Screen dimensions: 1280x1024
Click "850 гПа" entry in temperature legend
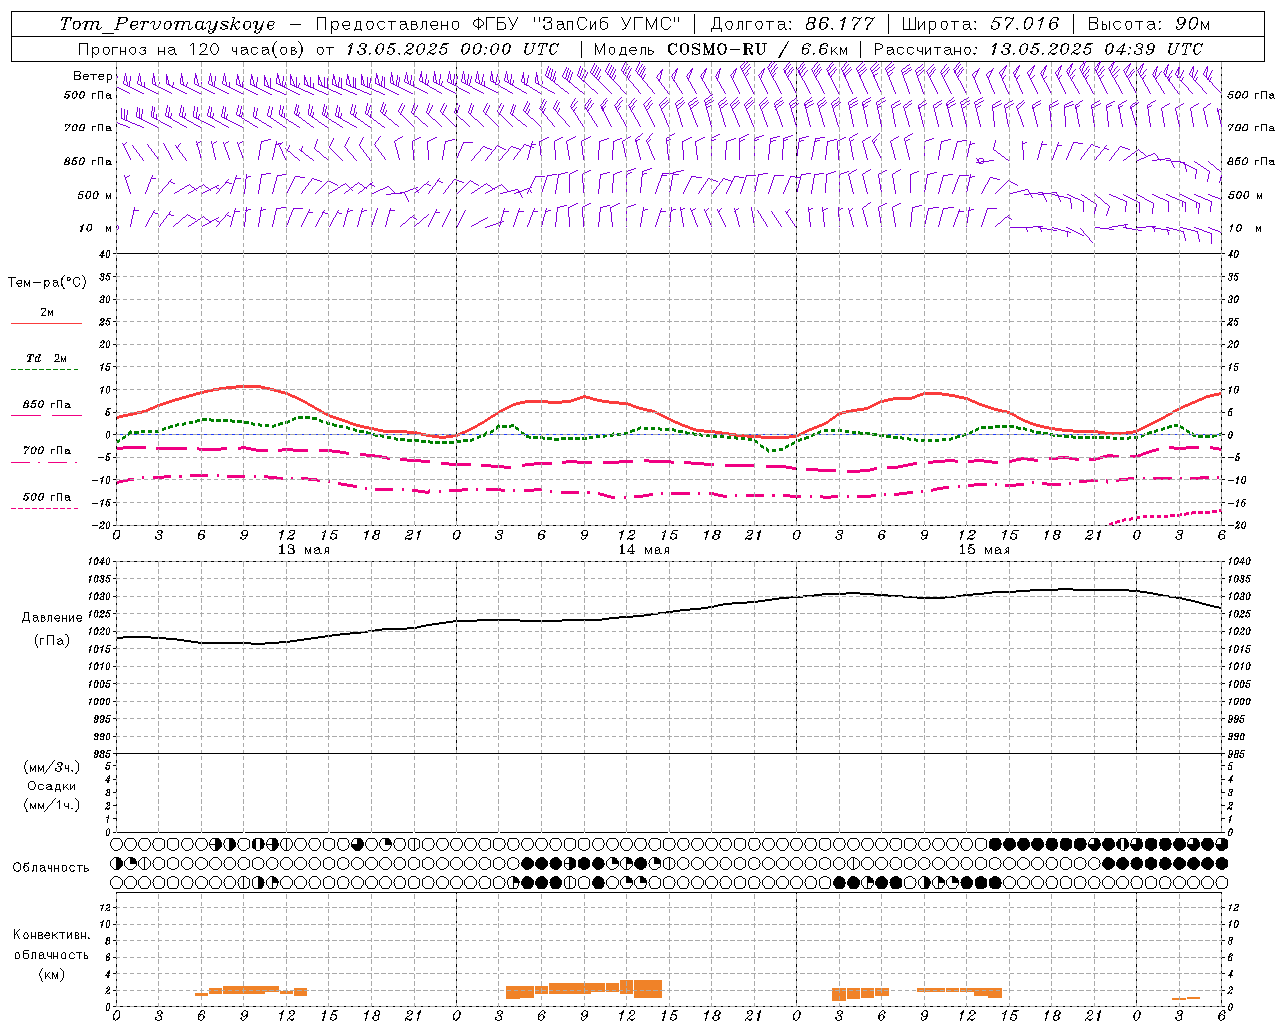click(x=47, y=405)
